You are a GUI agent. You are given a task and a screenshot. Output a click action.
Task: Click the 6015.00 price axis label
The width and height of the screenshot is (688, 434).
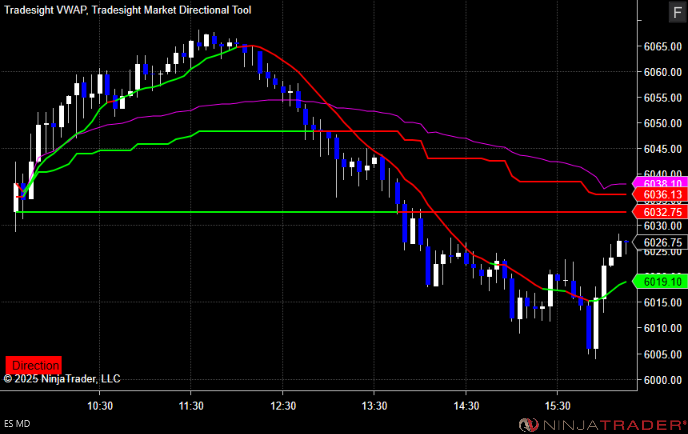[x=663, y=302]
